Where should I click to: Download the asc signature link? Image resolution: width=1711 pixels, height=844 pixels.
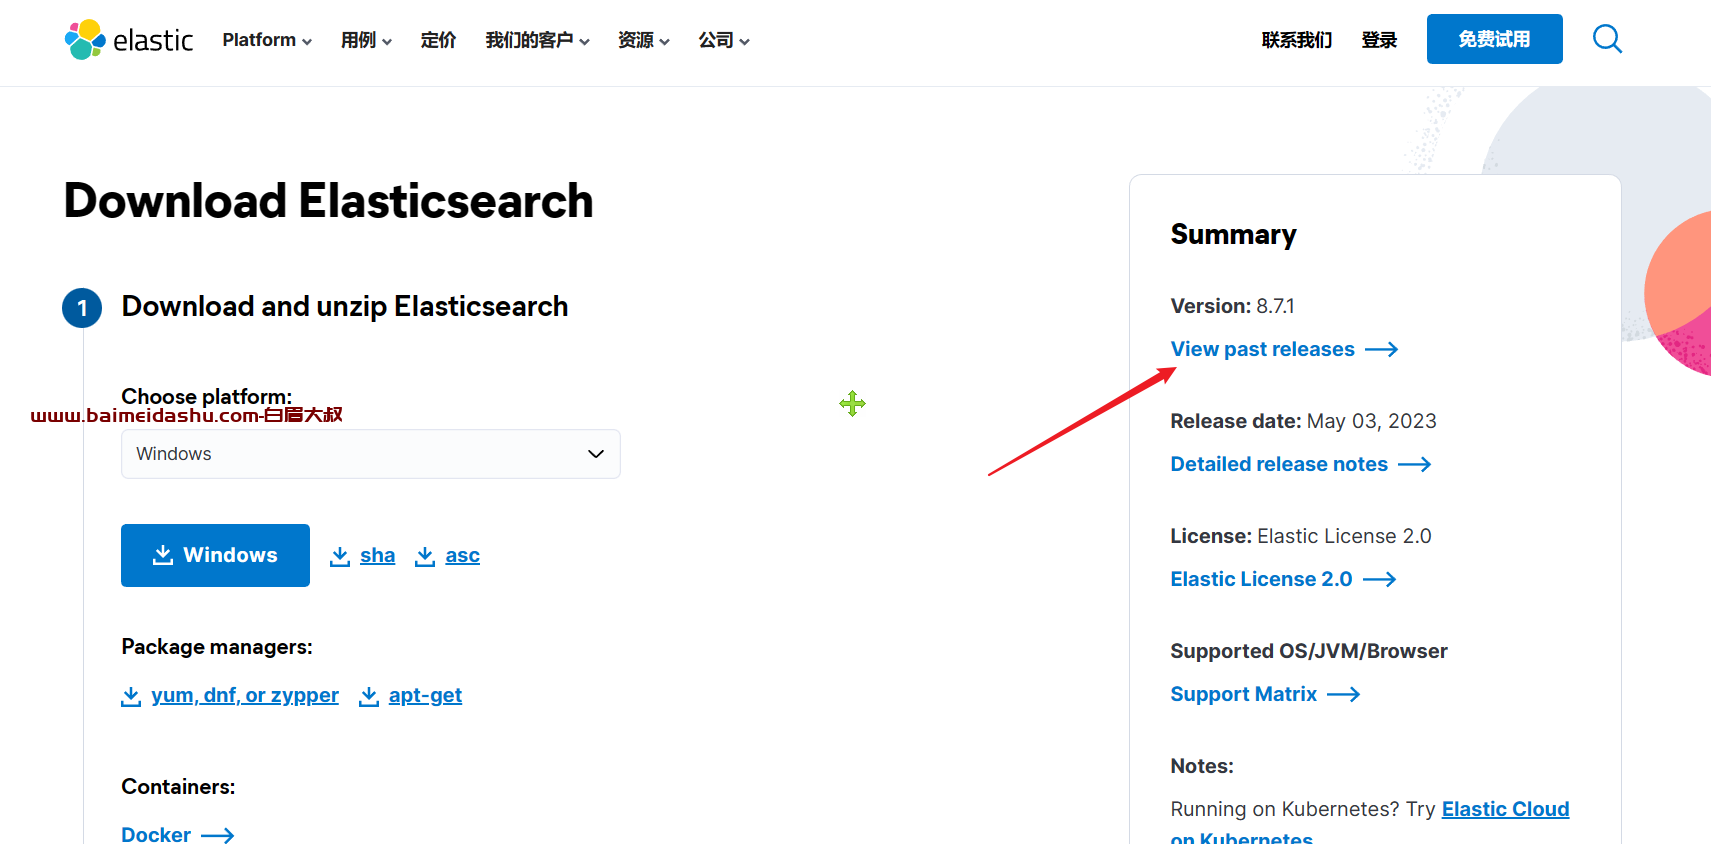462,555
